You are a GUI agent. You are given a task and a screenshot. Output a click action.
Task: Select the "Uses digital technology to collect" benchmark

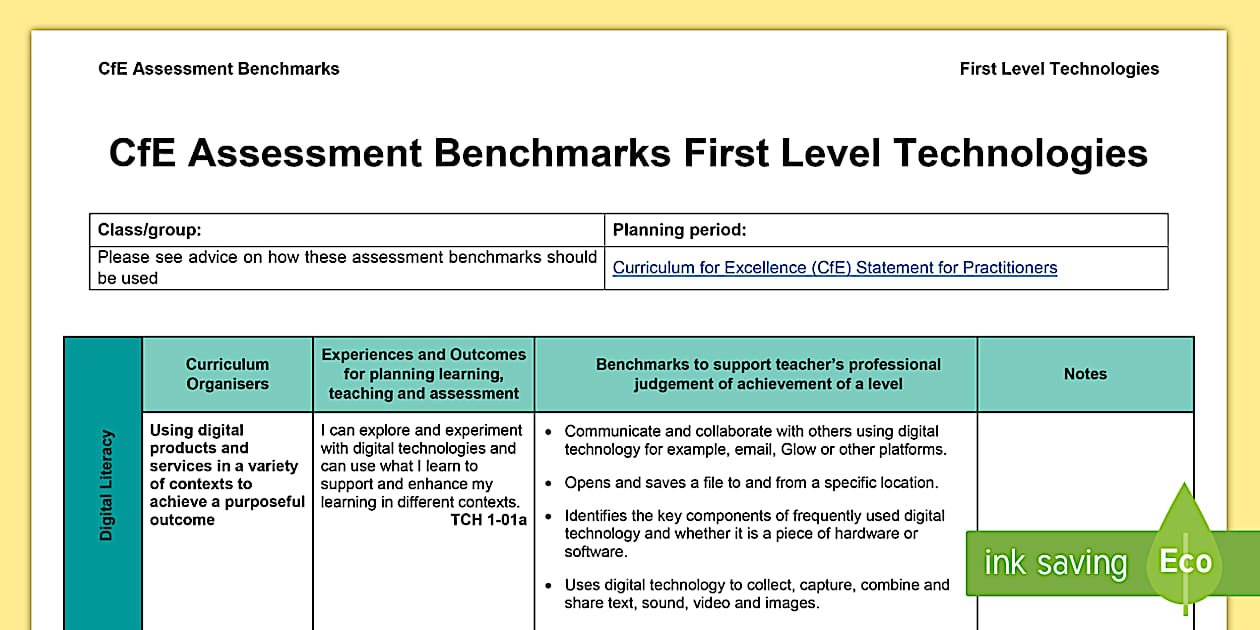756,594
